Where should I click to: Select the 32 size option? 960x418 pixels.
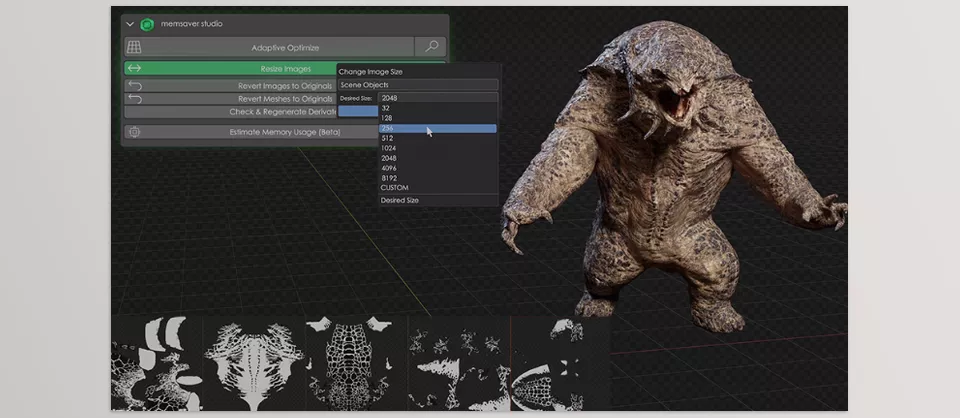436,109
